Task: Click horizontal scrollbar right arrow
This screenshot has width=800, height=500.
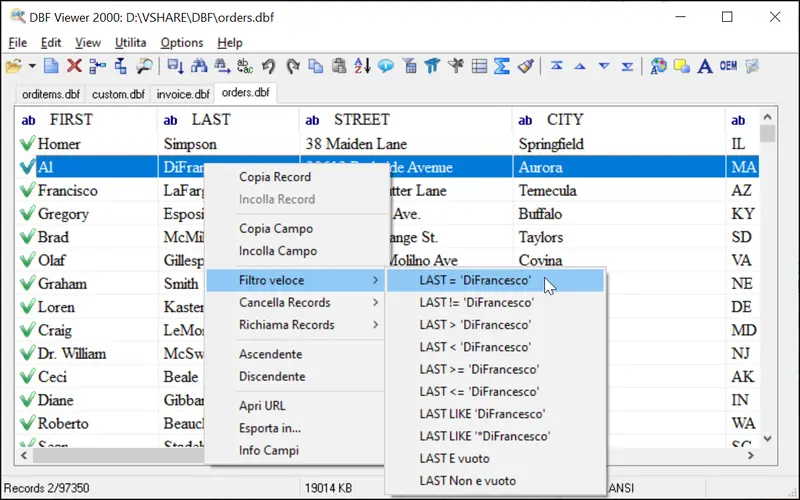Action: point(751,456)
